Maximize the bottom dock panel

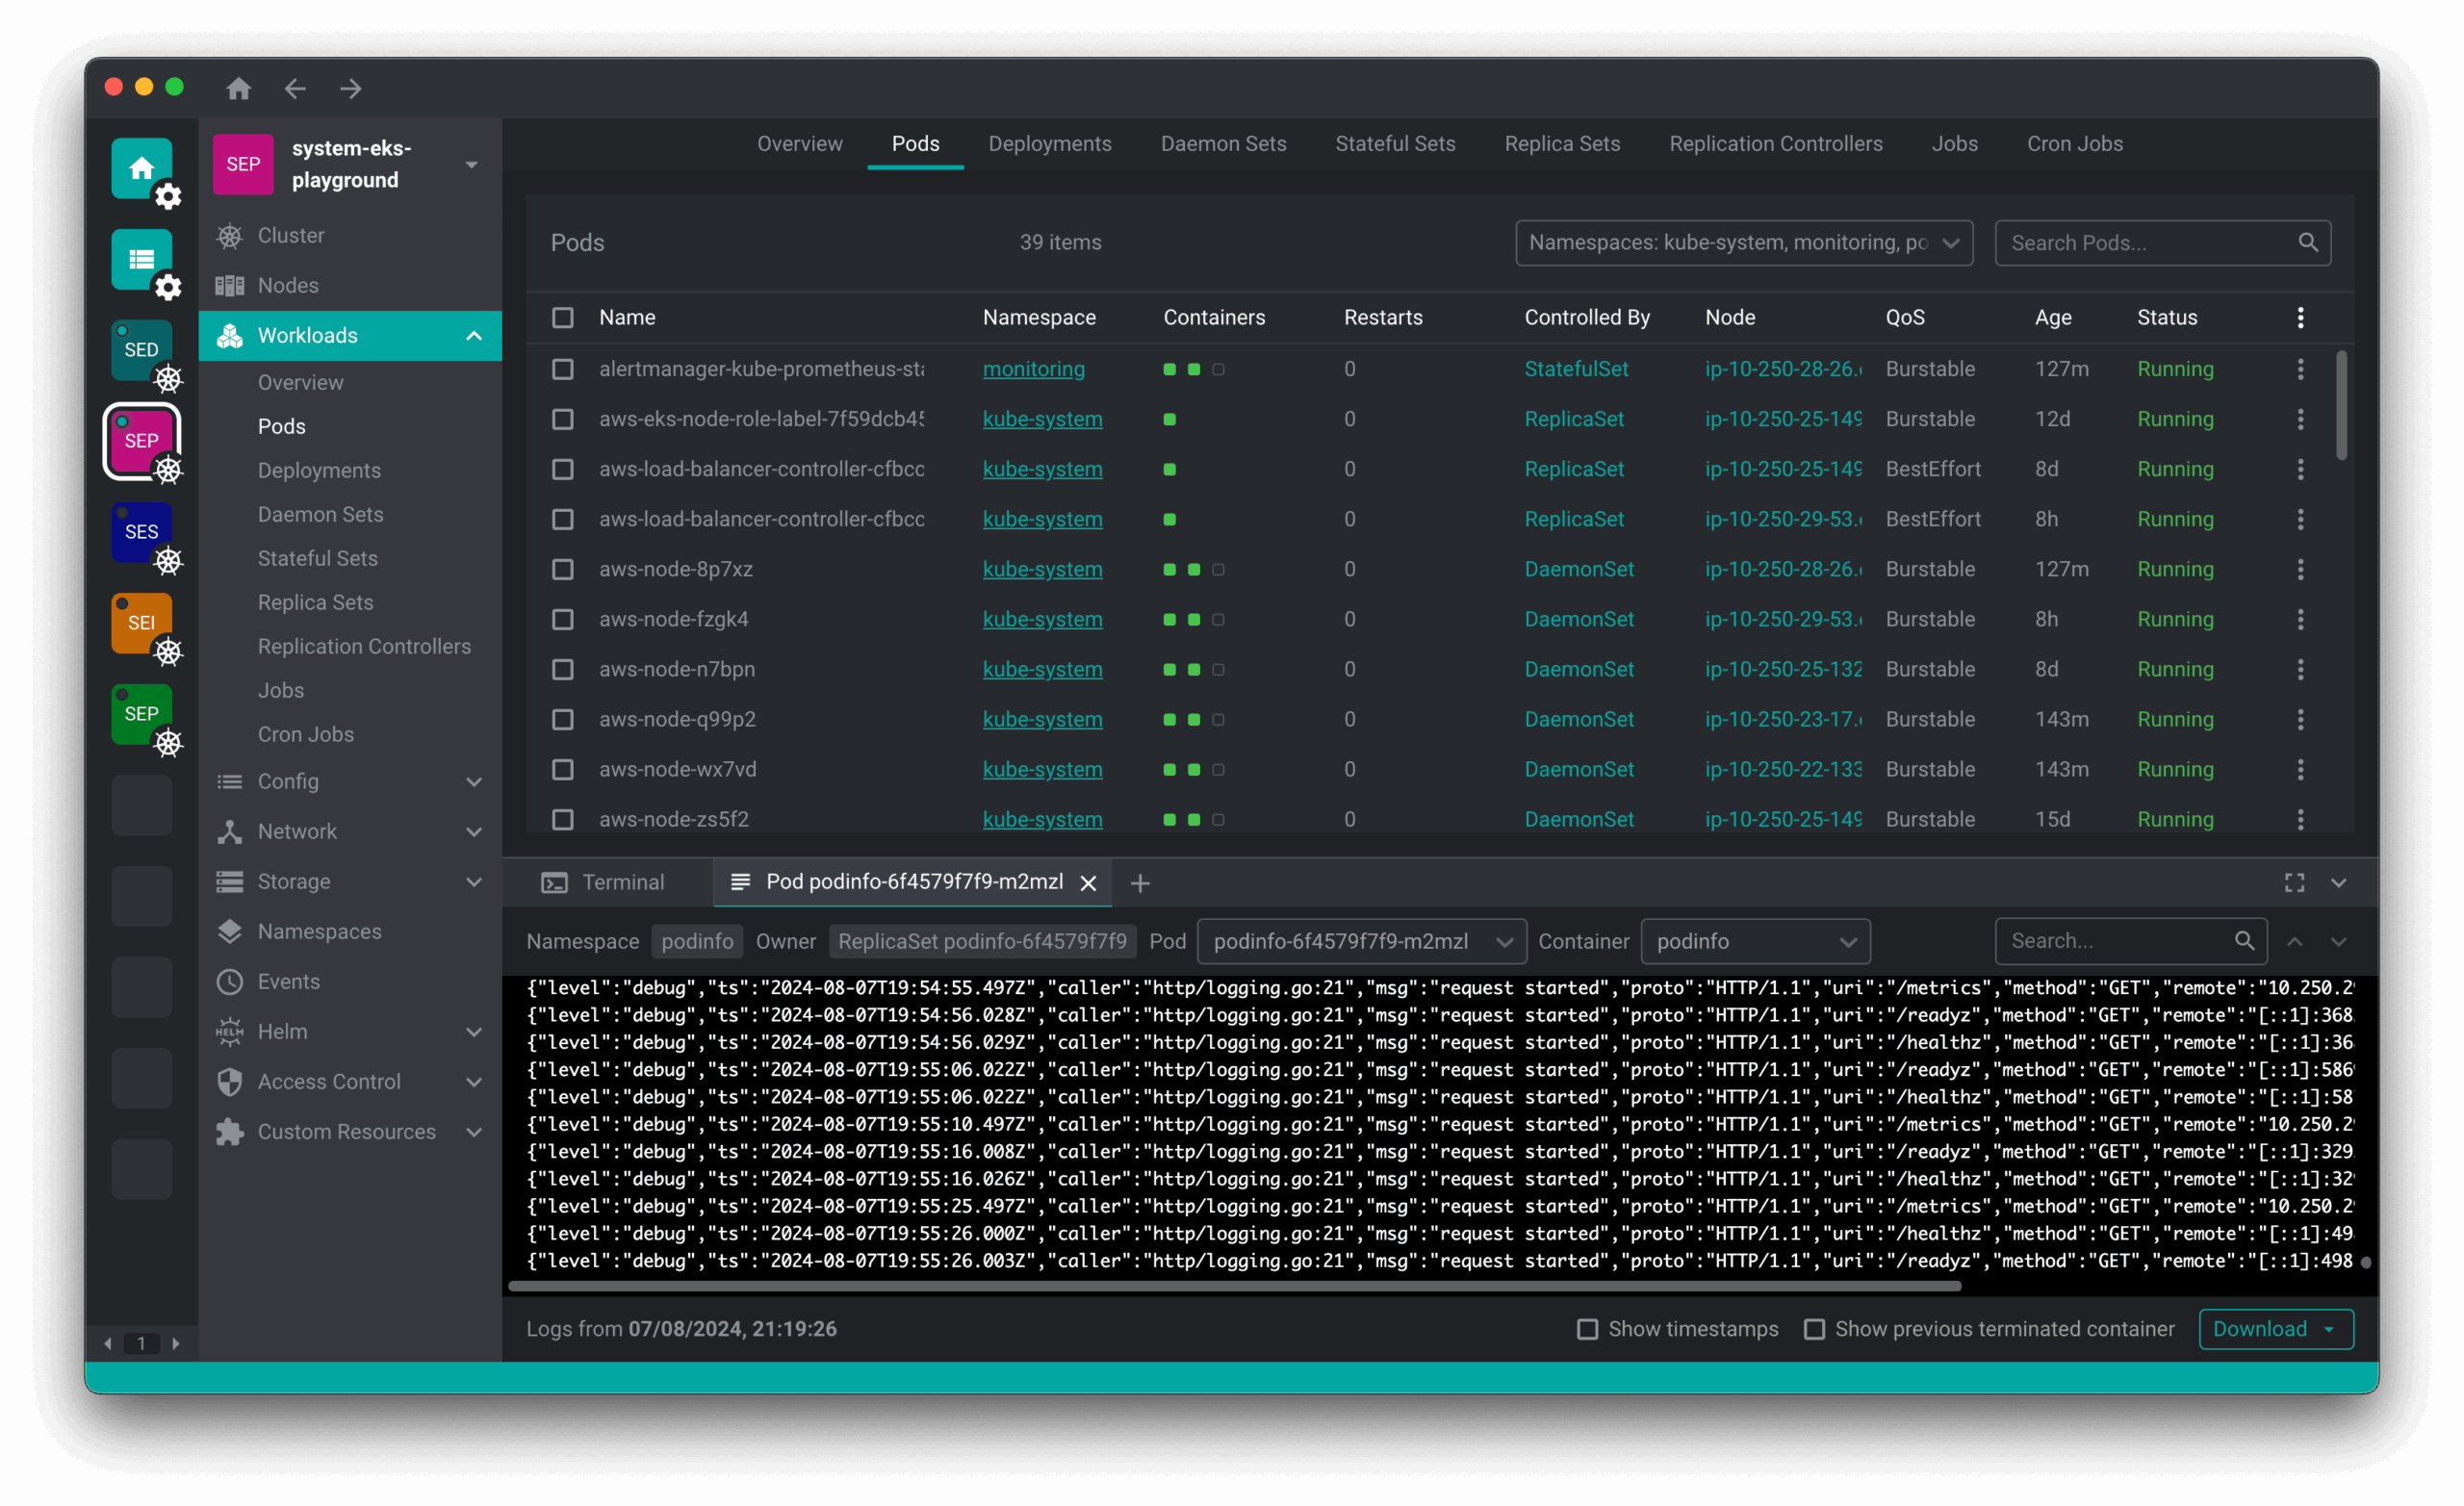coord(2294,882)
